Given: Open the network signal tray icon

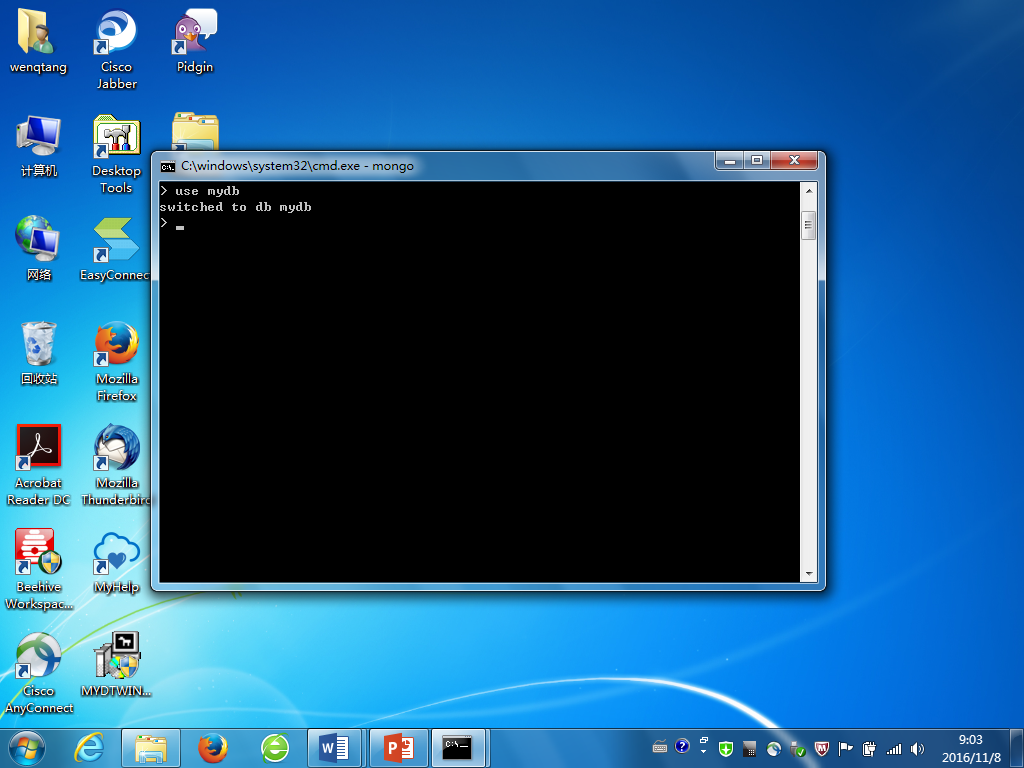Looking at the screenshot, I should pos(893,749).
